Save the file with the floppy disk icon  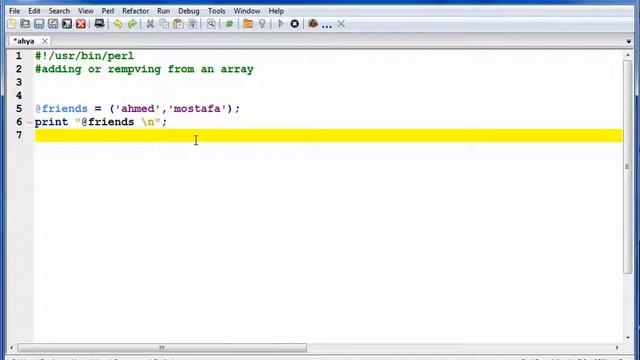pos(39,24)
